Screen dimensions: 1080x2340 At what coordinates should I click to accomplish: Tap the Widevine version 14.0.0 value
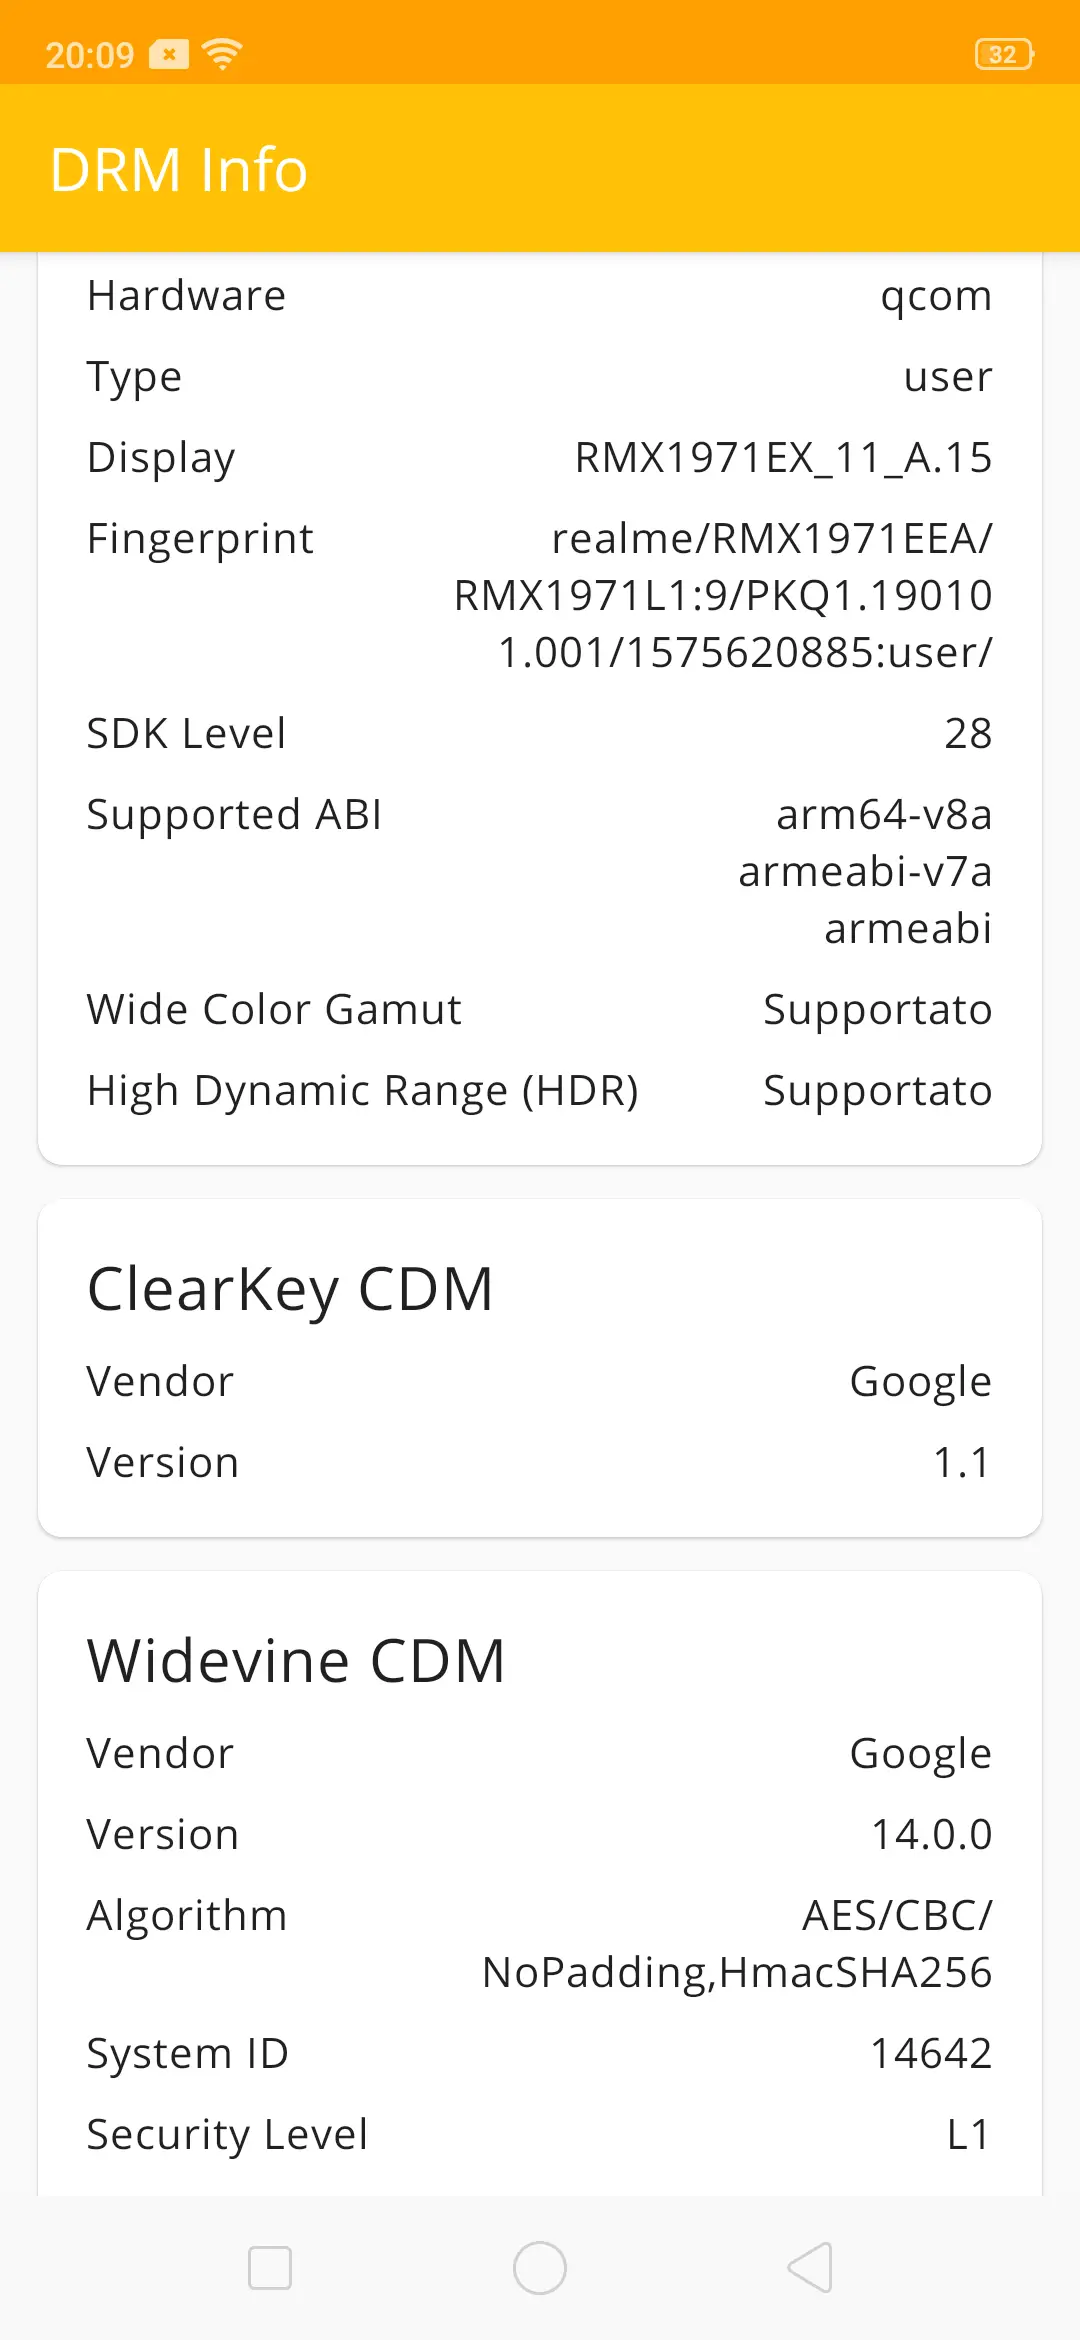coord(931,1835)
